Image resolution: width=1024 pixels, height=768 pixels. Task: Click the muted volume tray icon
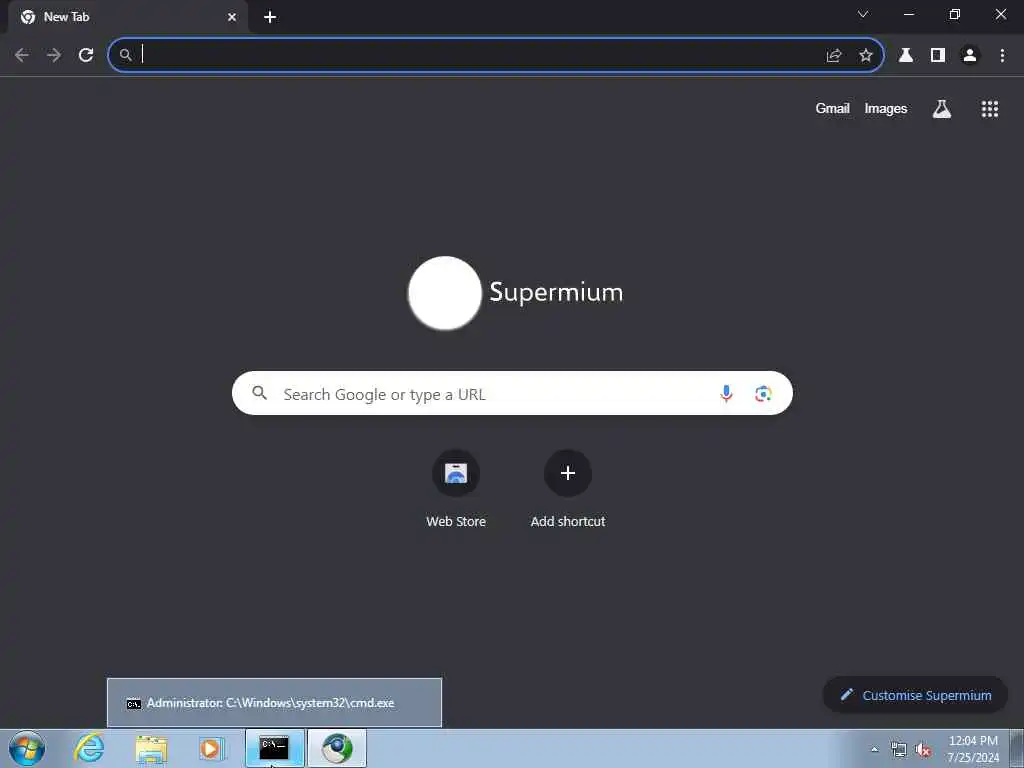[923, 750]
